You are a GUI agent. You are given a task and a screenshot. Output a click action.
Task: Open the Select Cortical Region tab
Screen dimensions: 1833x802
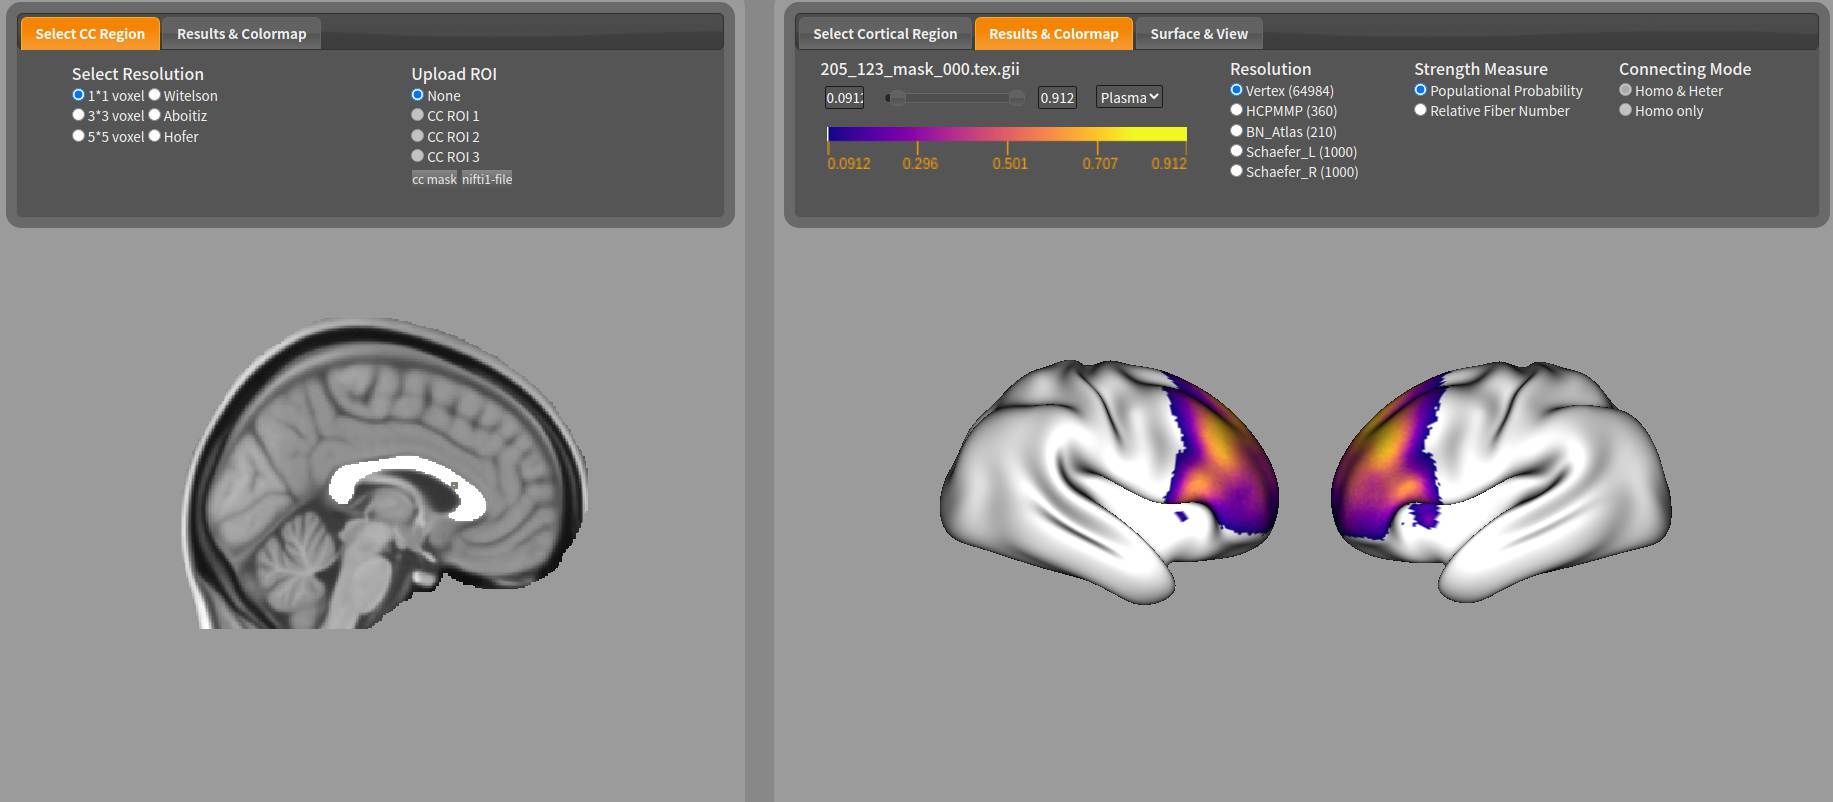click(884, 34)
